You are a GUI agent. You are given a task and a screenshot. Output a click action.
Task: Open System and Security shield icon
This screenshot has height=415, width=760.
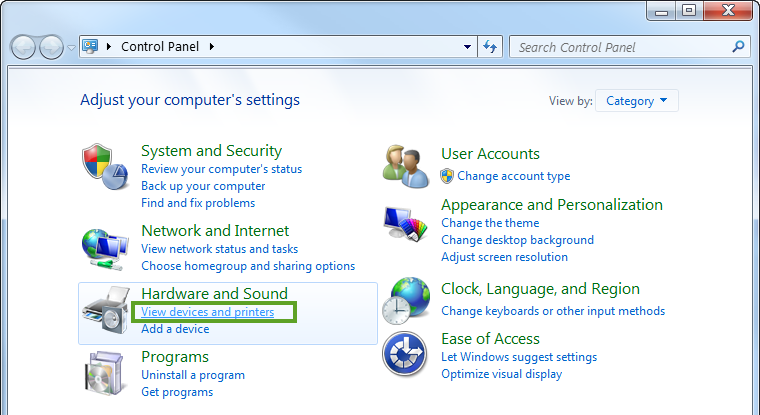point(105,166)
